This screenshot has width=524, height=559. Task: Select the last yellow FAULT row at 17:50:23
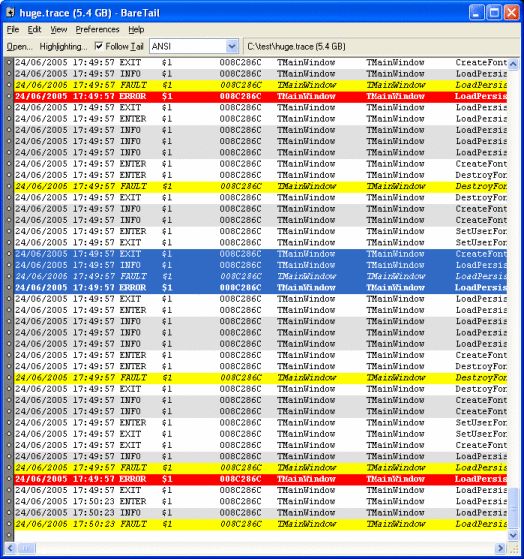[260, 524]
